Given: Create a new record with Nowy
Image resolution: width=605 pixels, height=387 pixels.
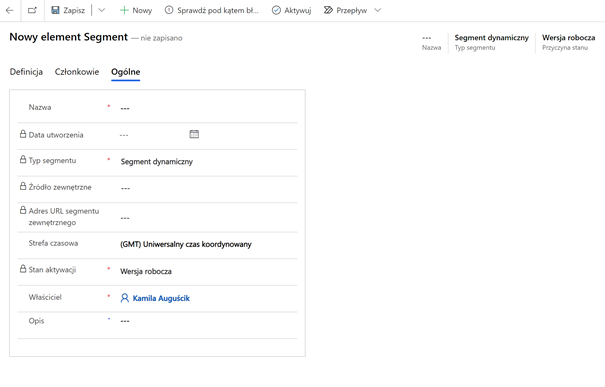Looking at the screenshot, I should click(136, 10).
